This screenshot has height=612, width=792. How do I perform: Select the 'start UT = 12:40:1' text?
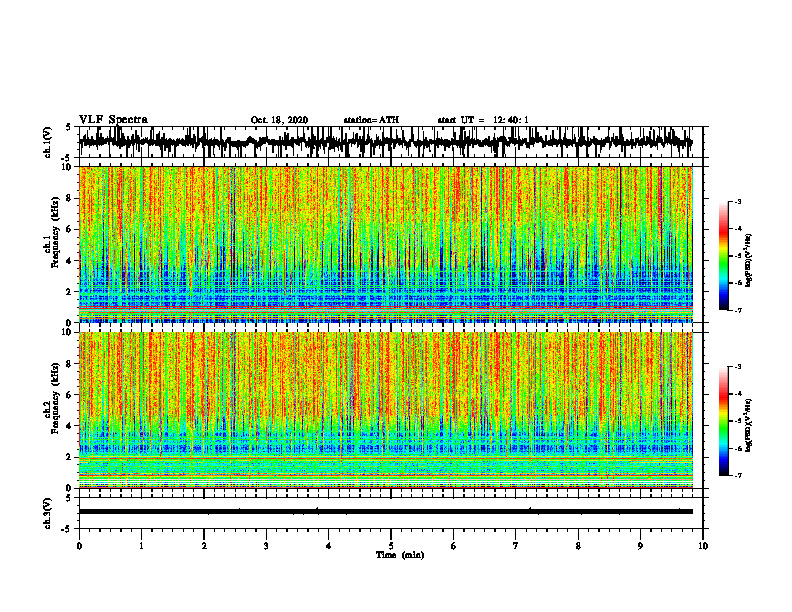click(483, 120)
